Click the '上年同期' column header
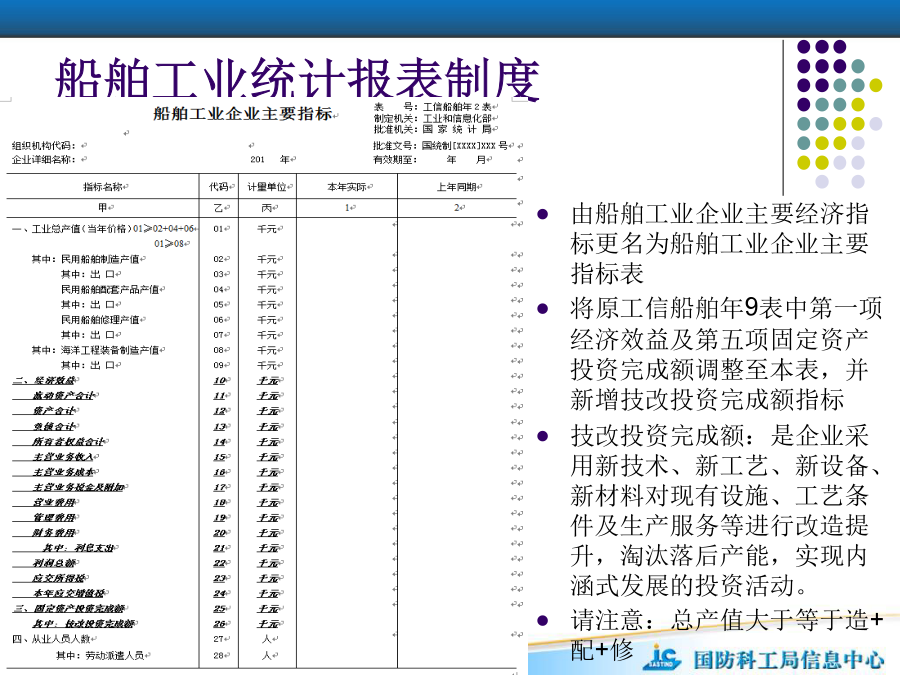Screen dimensions: 900x675 pyautogui.click(x=457, y=187)
